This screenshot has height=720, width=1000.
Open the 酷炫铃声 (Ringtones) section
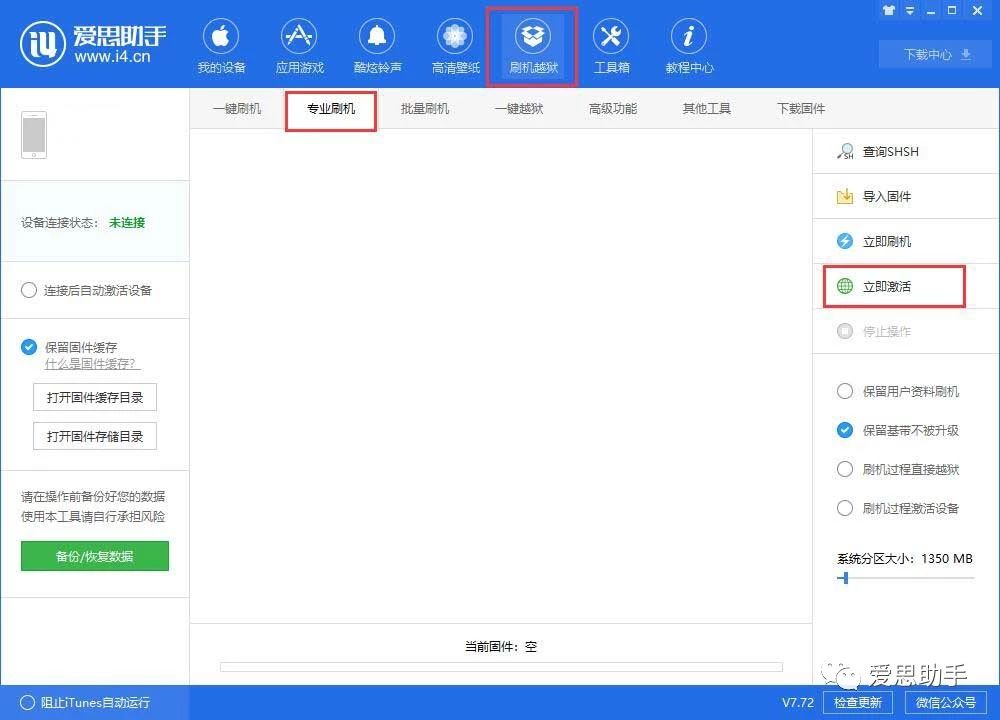(x=377, y=45)
